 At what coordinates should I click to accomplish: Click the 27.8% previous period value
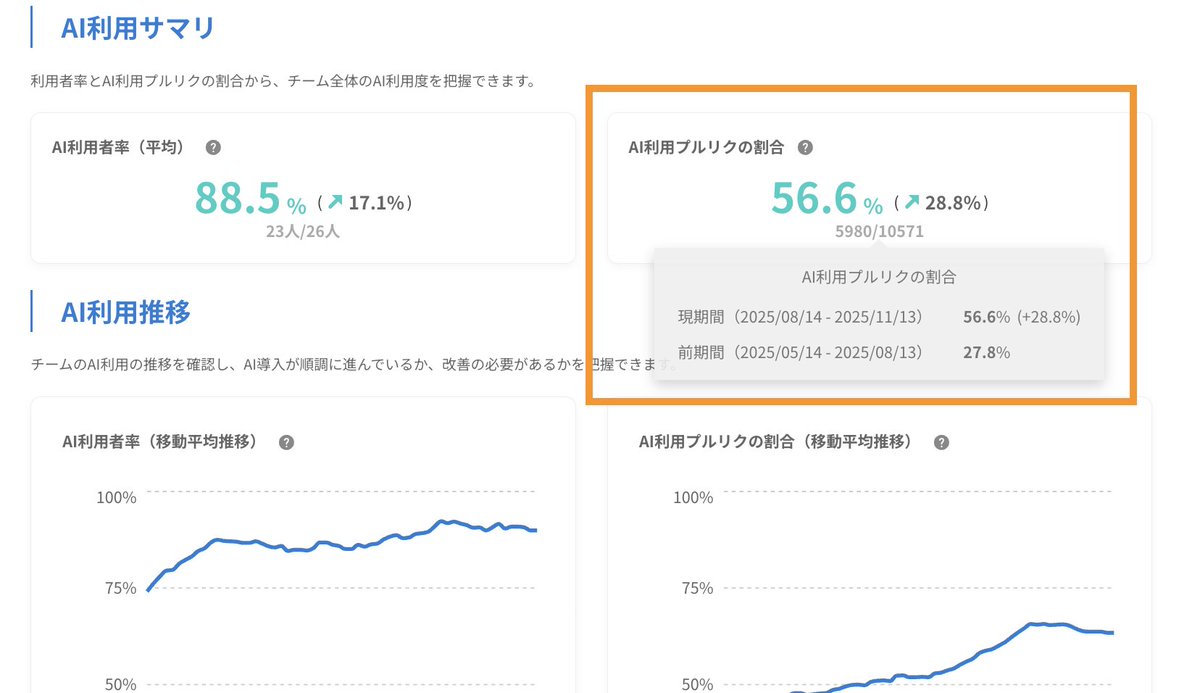click(x=986, y=353)
